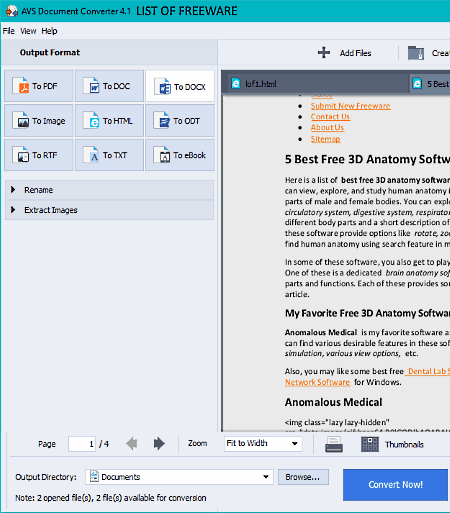
Task: Open the About Us link
Action: pos(327,128)
